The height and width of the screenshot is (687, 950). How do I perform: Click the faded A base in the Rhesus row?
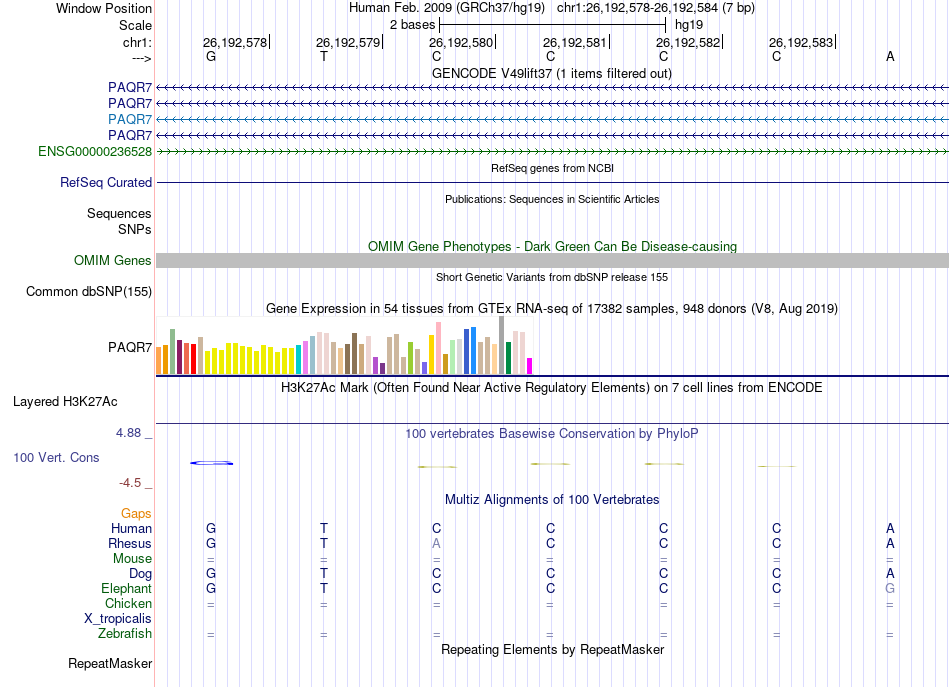pos(436,543)
